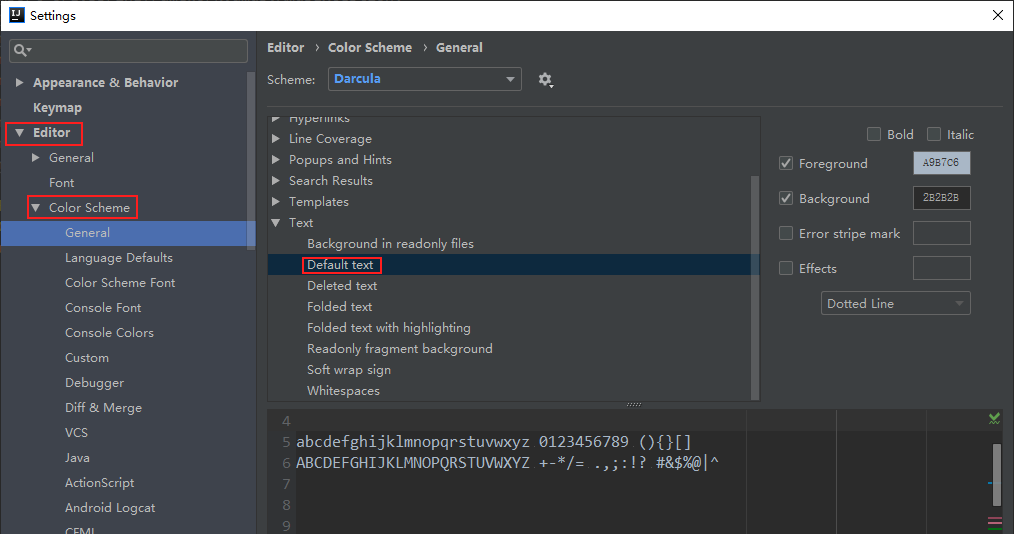The image size is (1014, 534).
Task: Uncheck the Foreground checkbox
Action: pyautogui.click(x=786, y=163)
